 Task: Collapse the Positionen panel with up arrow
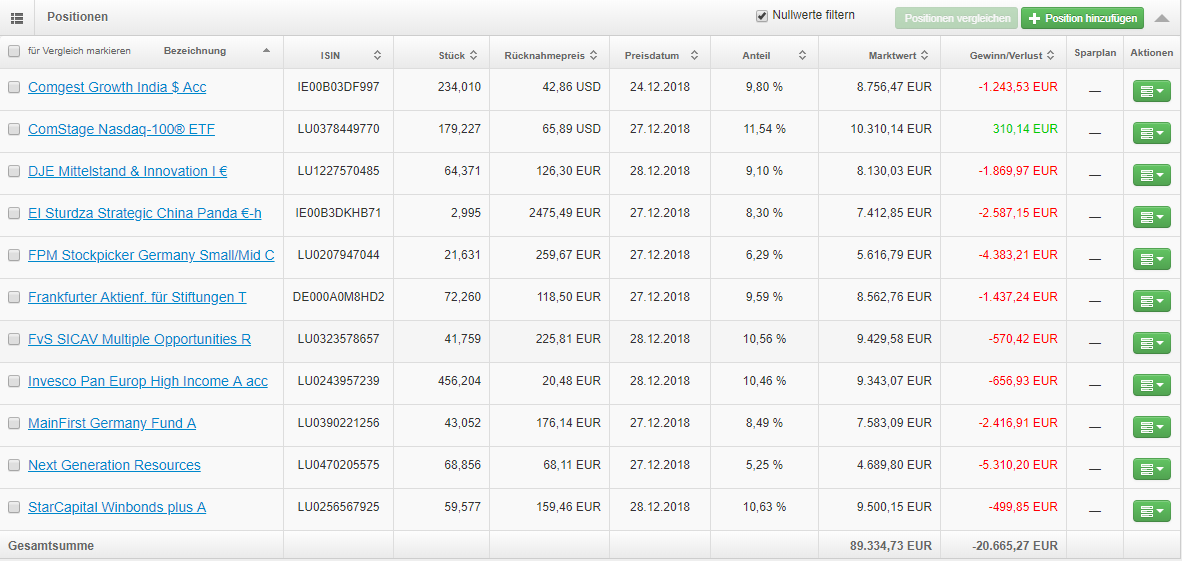(x=1162, y=18)
